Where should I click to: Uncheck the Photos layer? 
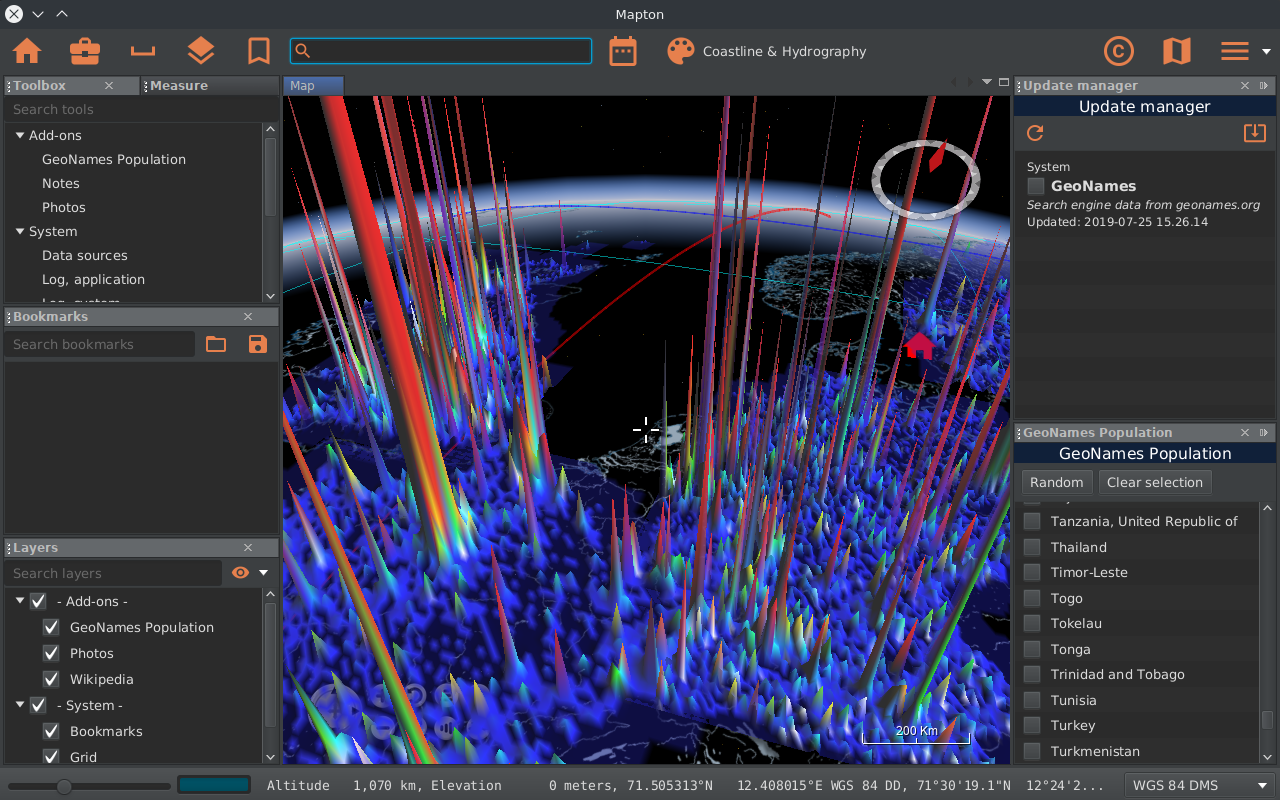[51, 653]
